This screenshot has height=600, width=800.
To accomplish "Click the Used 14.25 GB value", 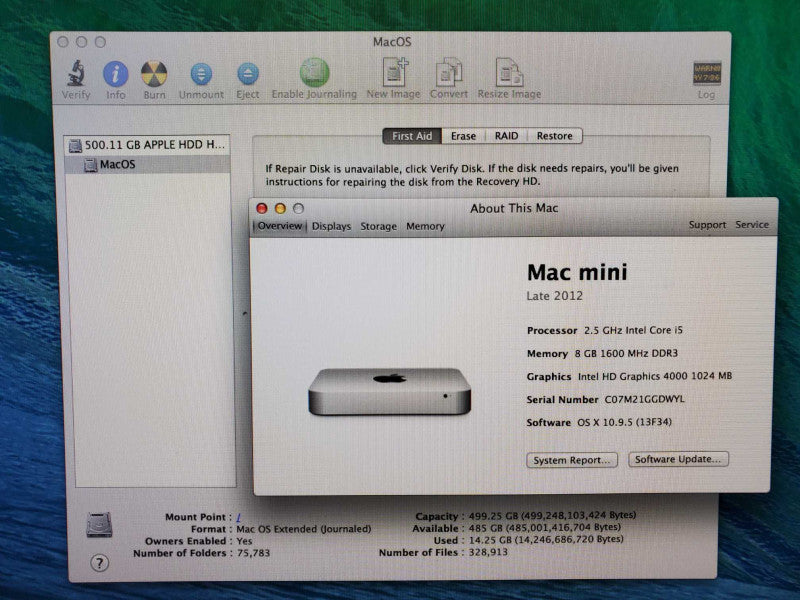I will 546,539.
